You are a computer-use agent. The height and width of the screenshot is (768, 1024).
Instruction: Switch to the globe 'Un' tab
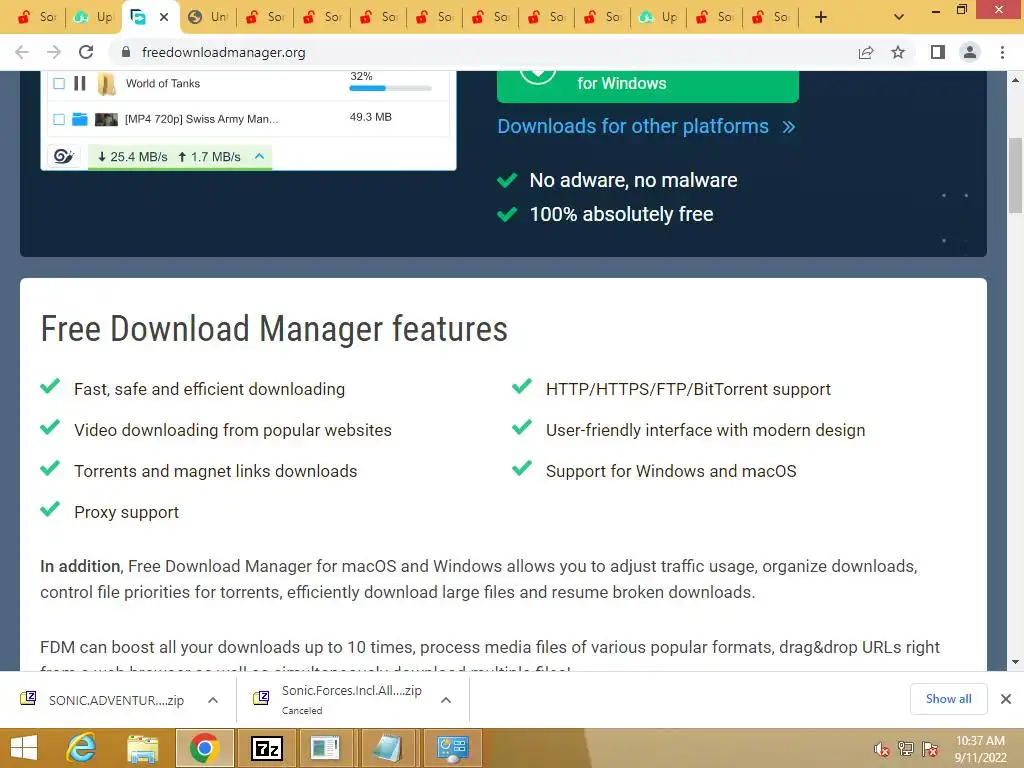(208, 17)
